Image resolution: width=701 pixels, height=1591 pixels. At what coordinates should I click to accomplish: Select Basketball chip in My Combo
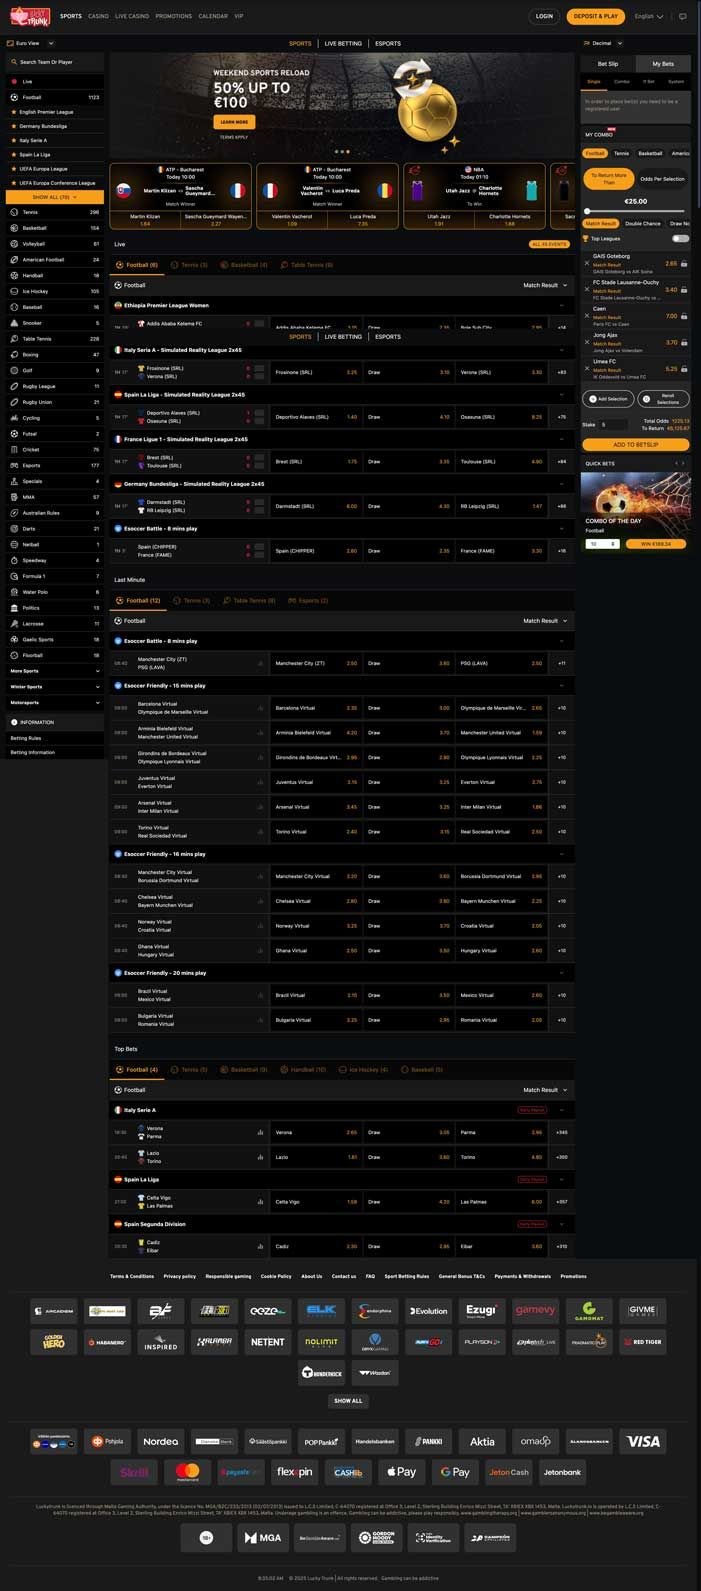point(651,153)
